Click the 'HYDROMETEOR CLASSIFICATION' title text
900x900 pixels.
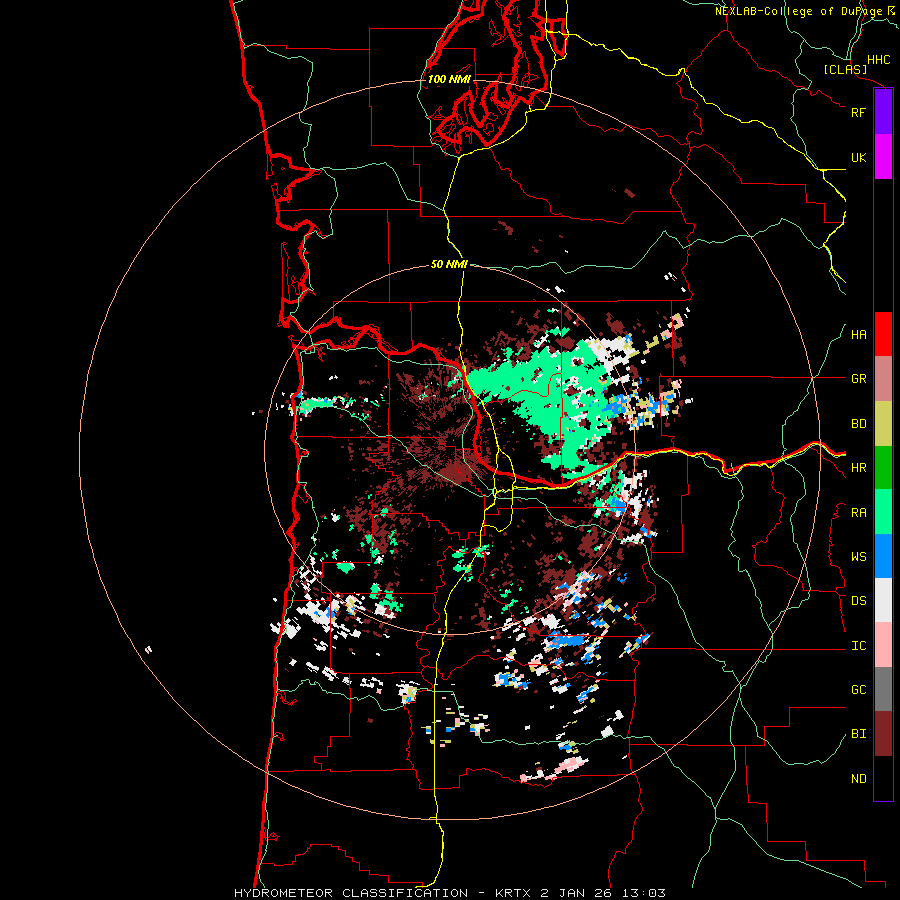coord(351,893)
